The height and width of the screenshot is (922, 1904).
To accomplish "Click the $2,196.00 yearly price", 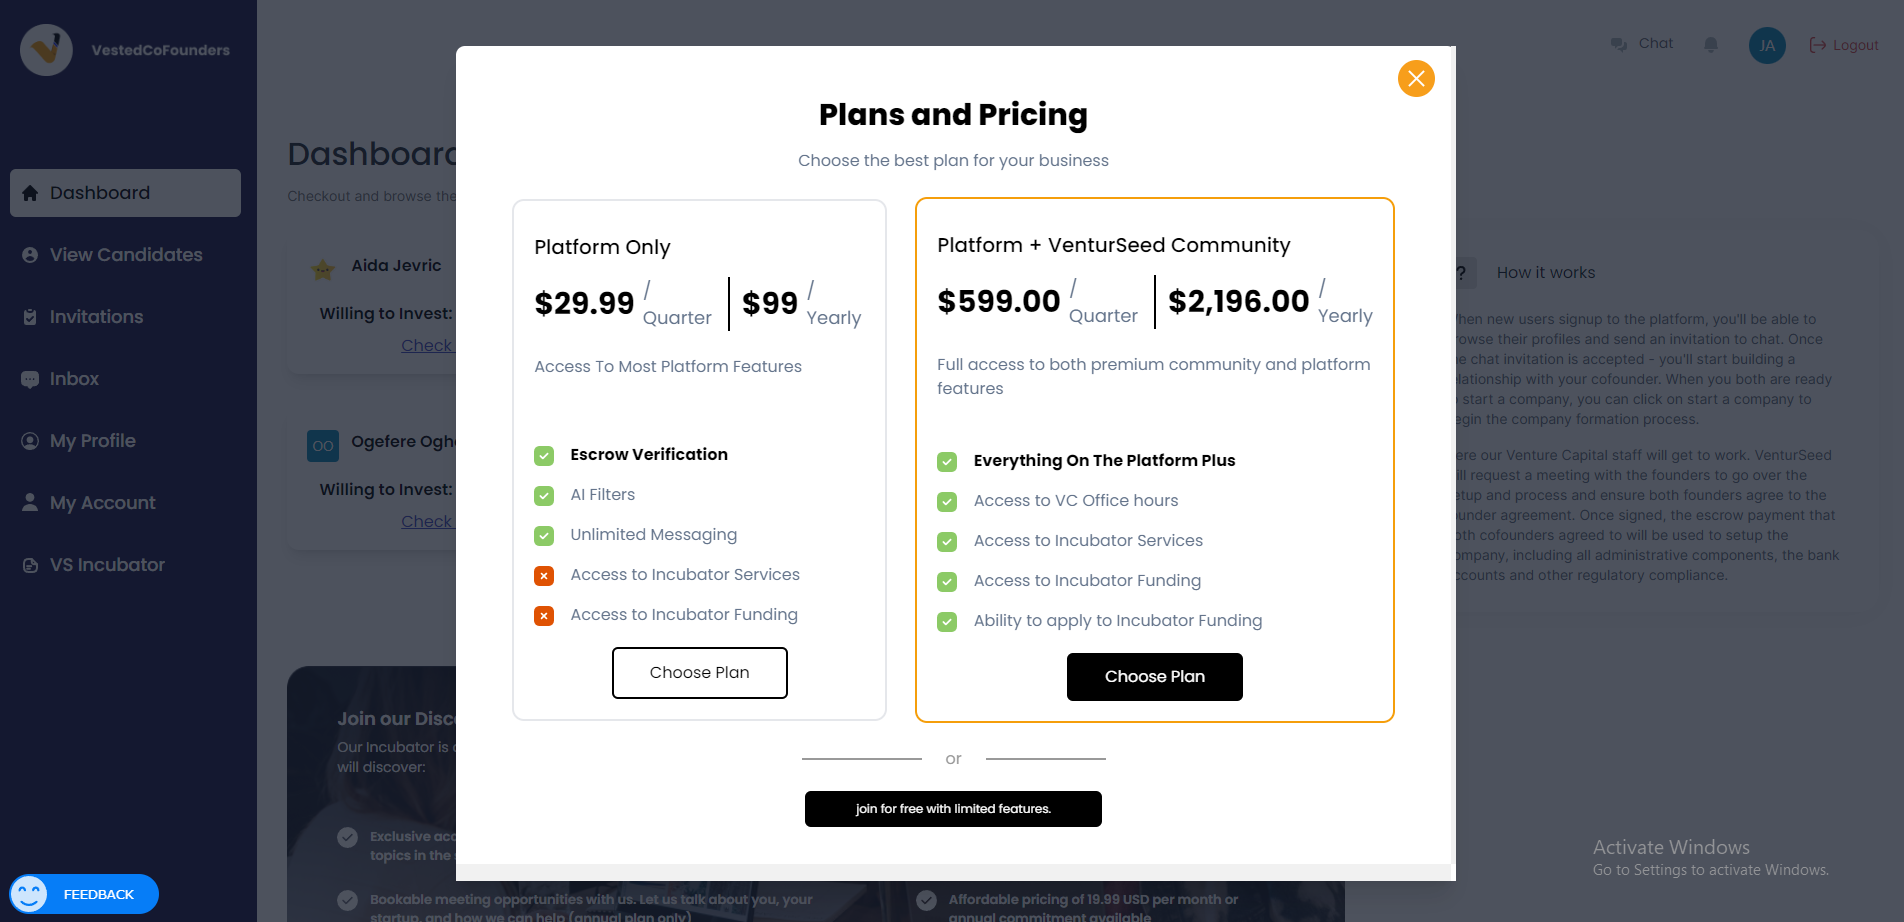I will pos(1238,301).
